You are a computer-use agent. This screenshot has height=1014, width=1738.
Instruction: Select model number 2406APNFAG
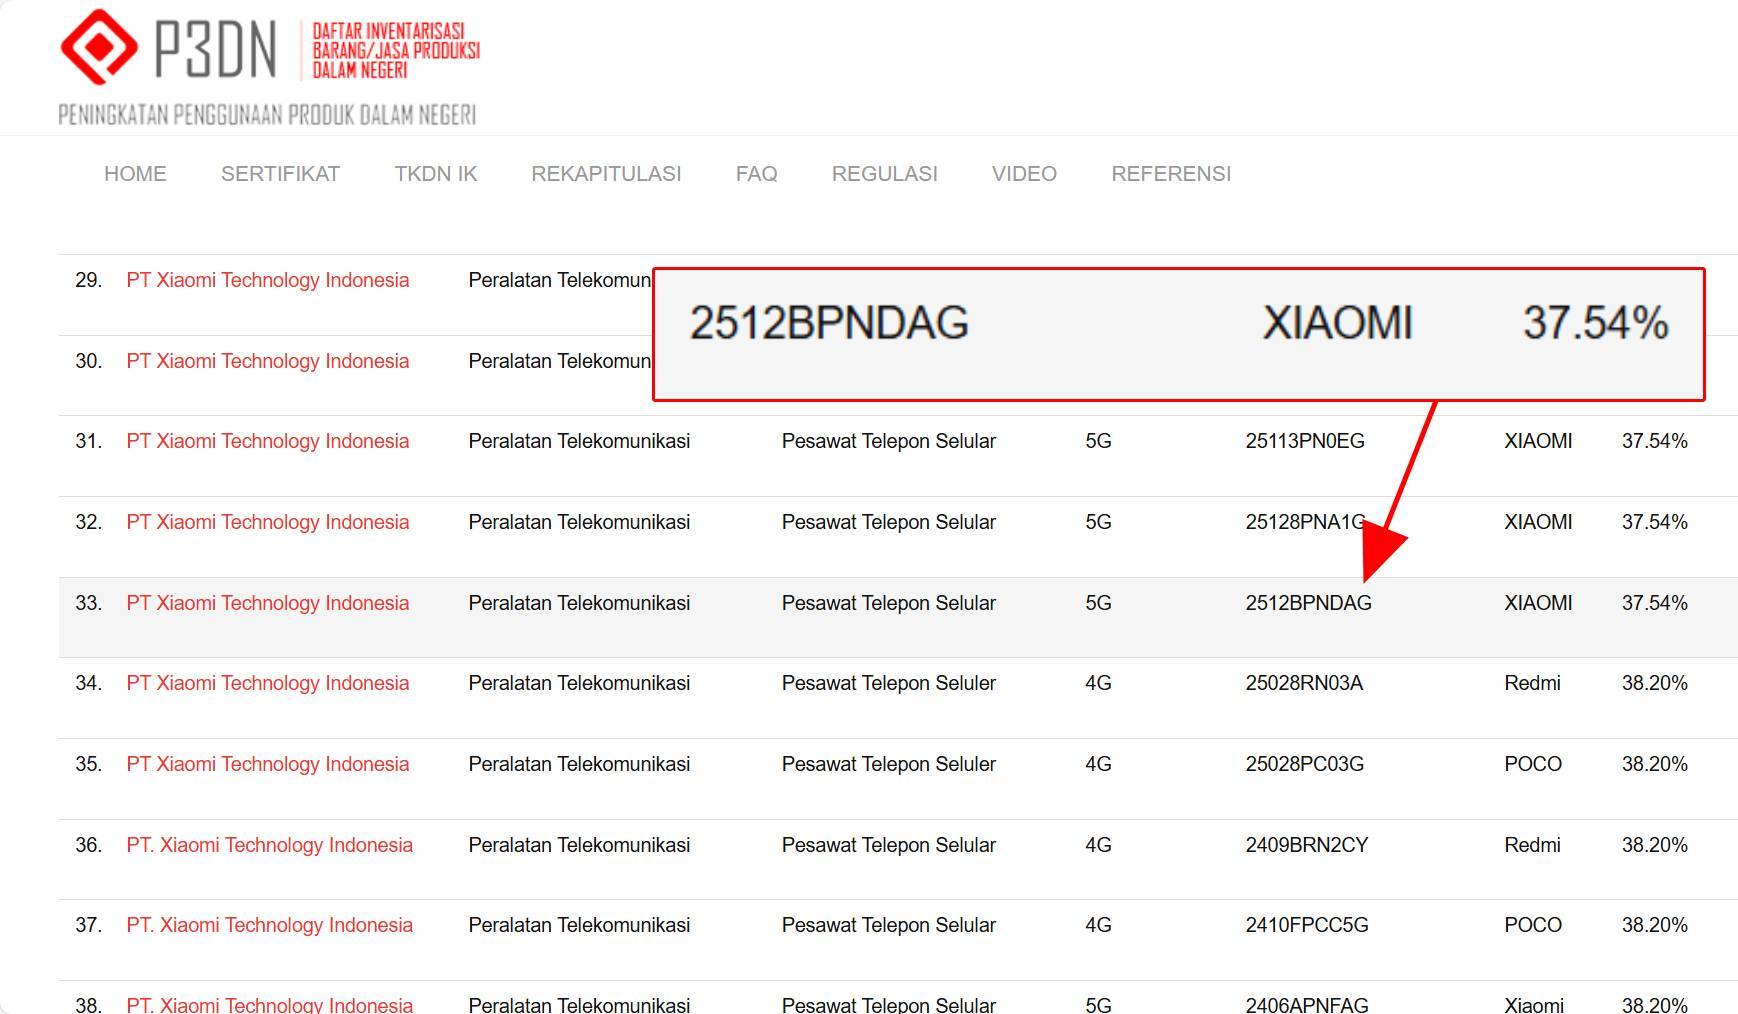point(1307,1004)
